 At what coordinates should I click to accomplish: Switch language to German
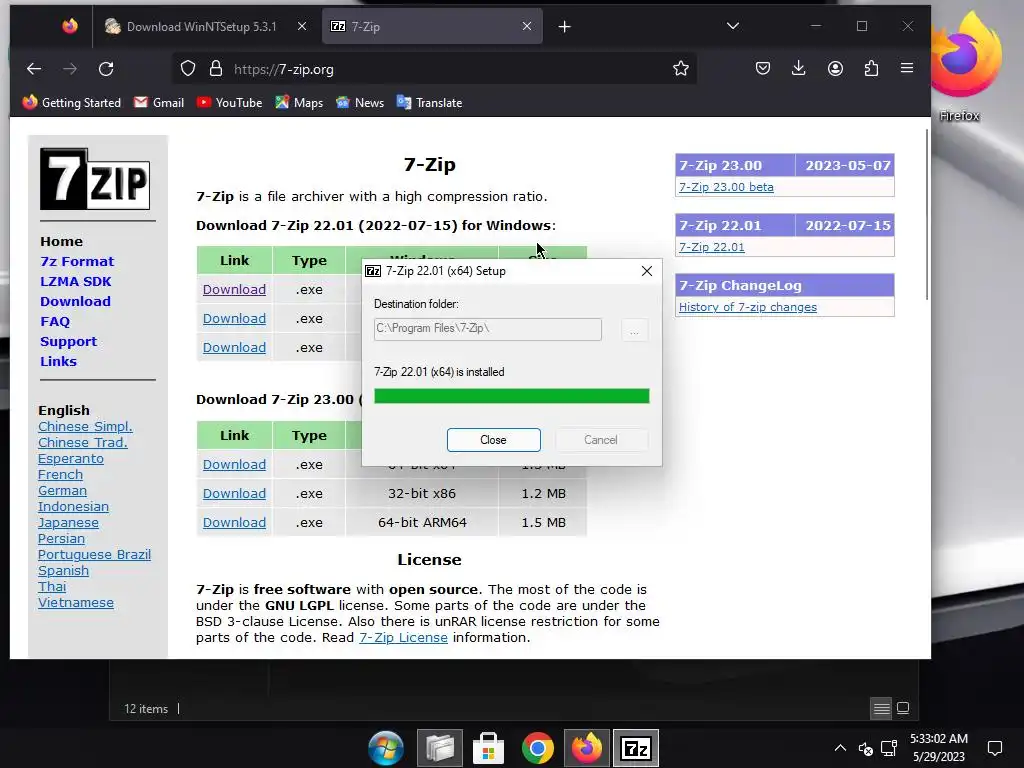coord(62,490)
